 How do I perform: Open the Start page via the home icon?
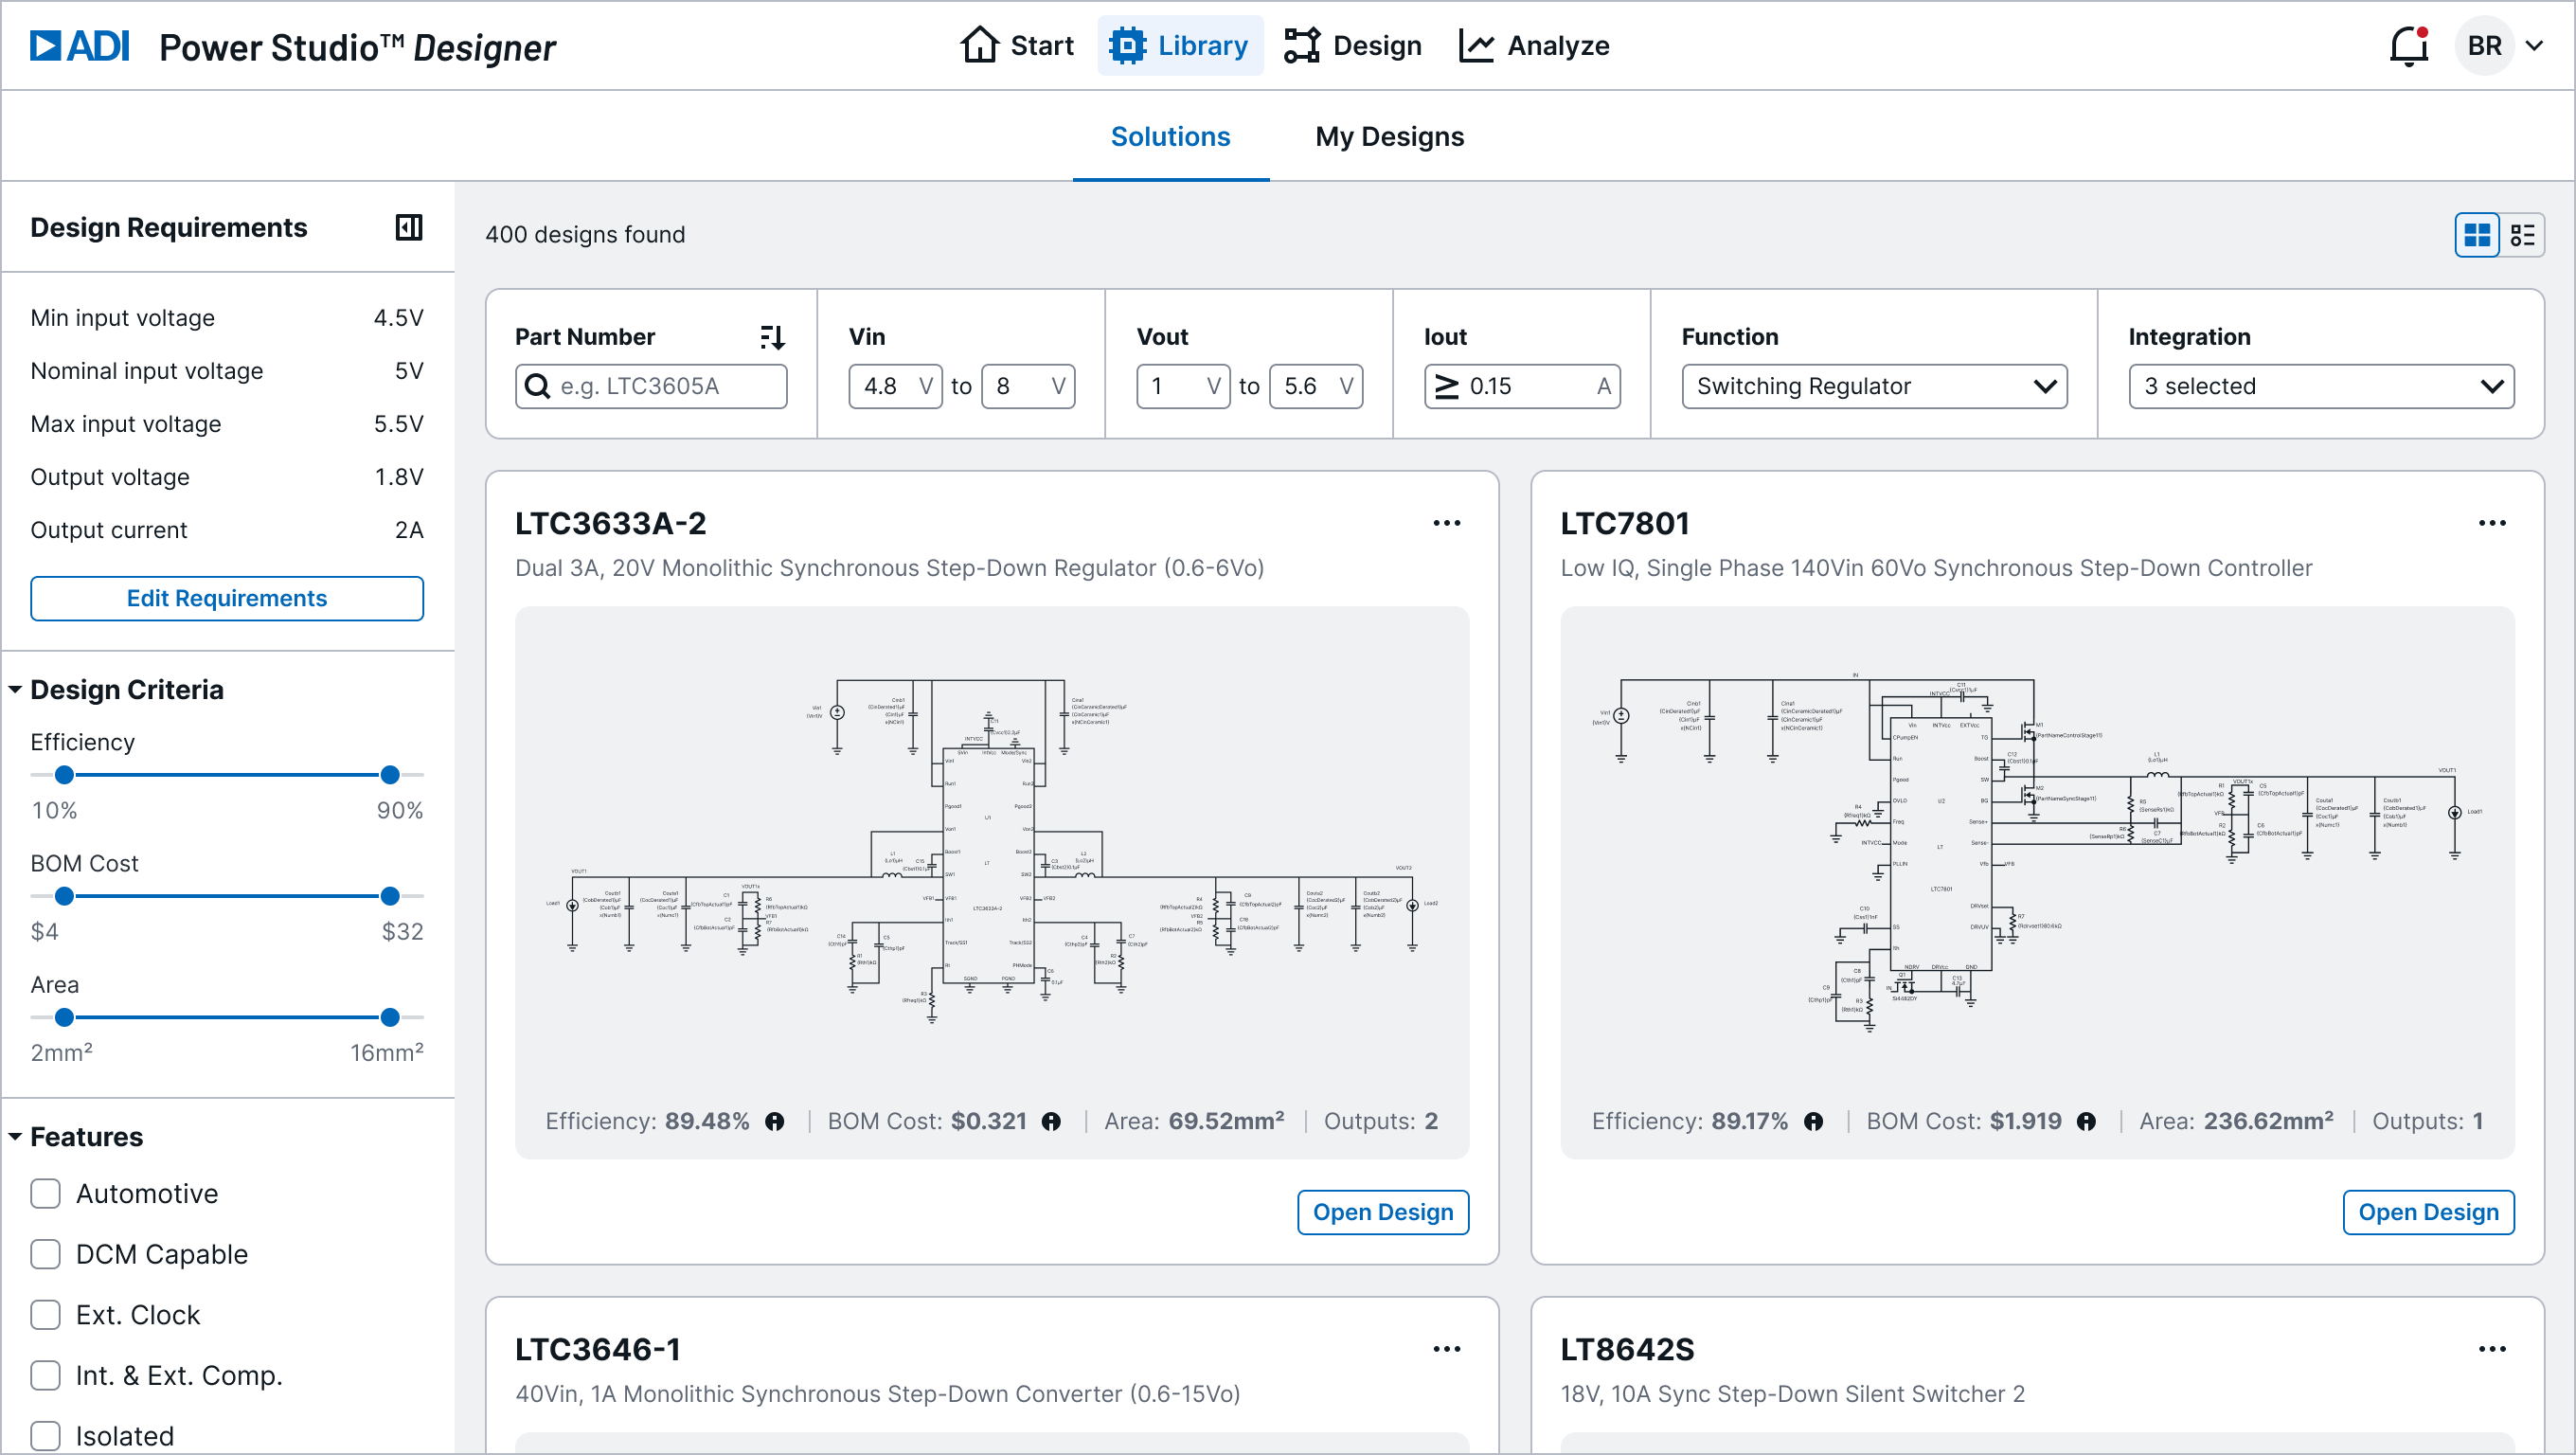(981, 45)
